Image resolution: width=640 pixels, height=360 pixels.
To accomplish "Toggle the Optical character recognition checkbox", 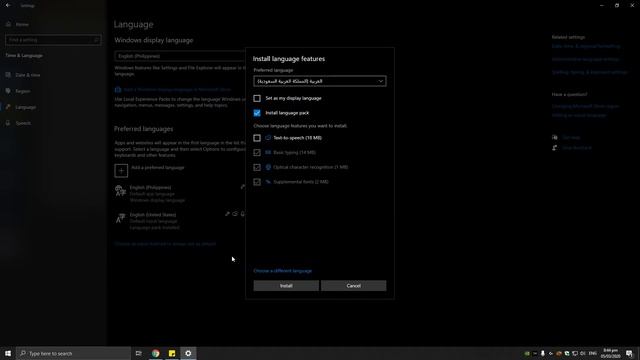I will (x=257, y=167).
